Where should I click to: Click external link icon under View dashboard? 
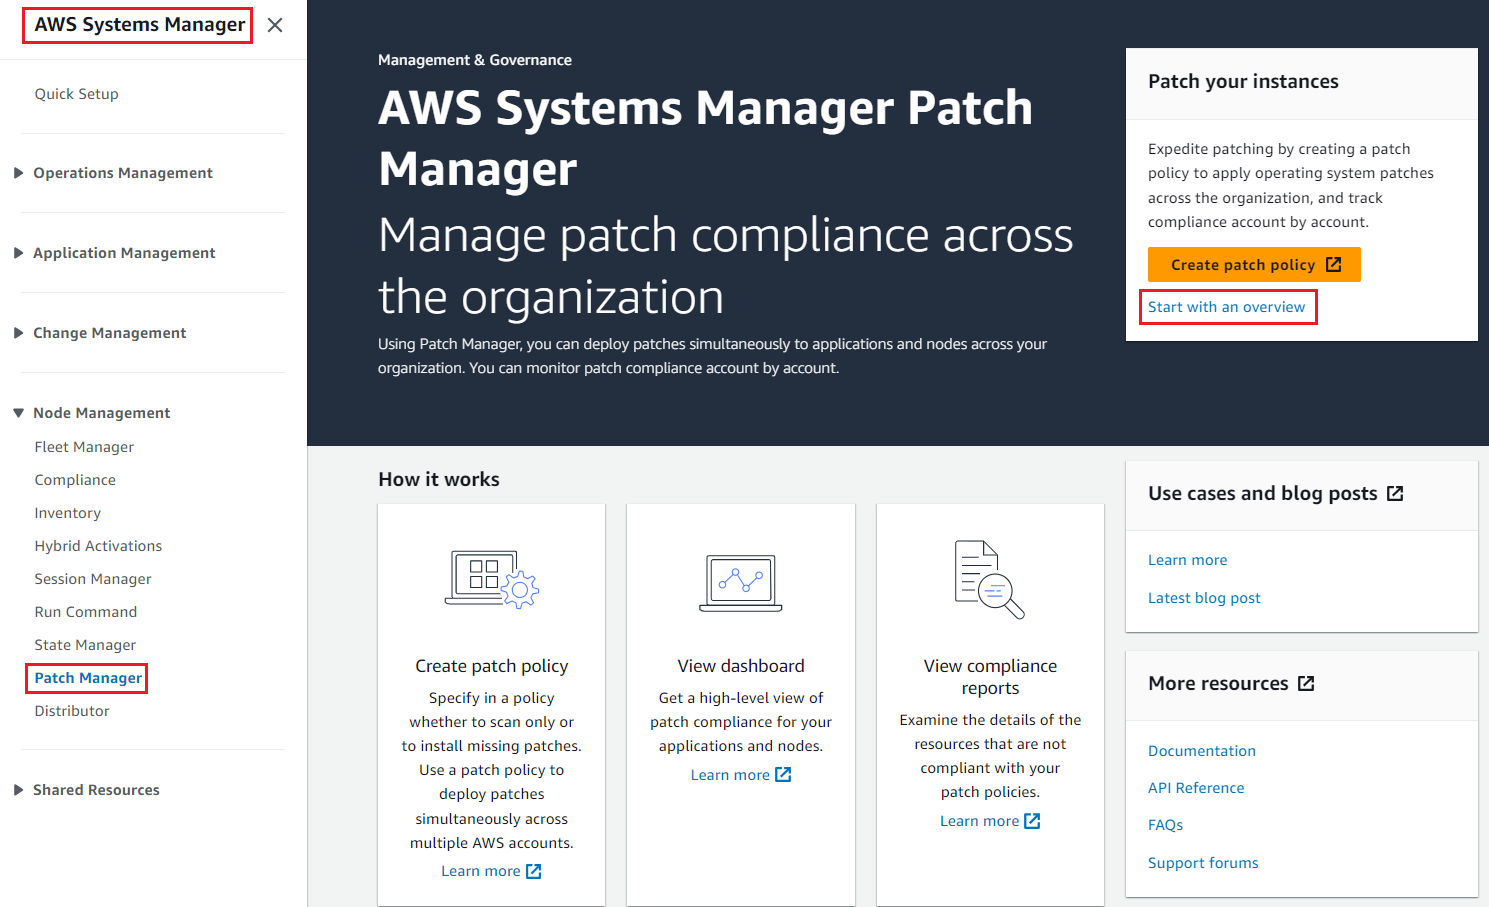tap(783, 775)
